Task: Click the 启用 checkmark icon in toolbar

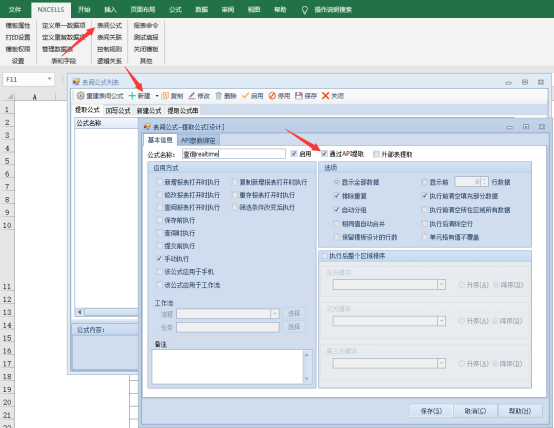Action: [245, 96]
